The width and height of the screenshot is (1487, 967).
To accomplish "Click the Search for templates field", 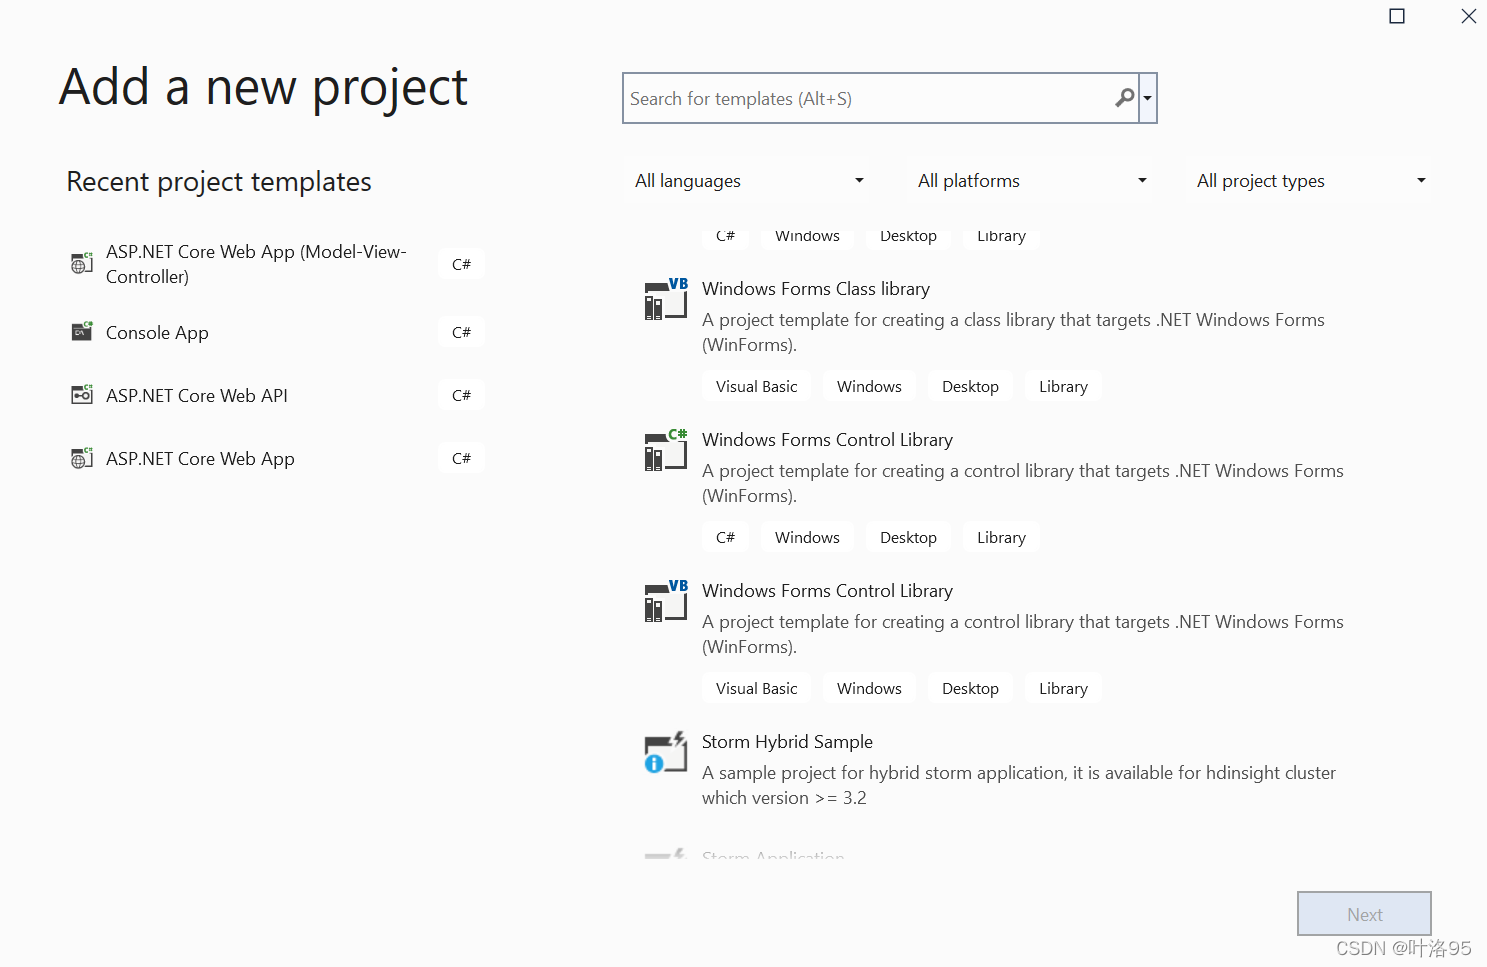I will point(870,98).
